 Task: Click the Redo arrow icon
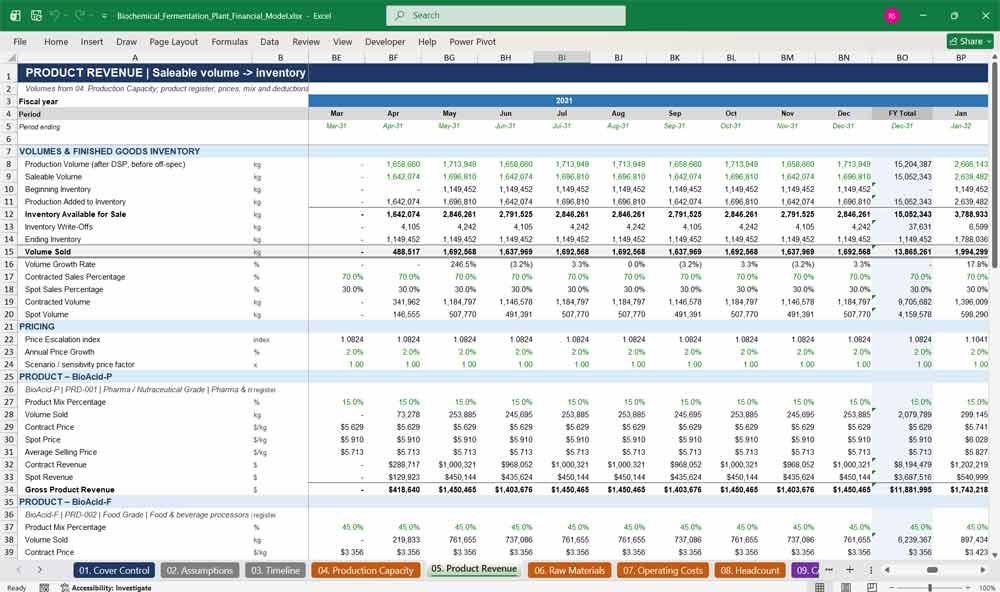[80, 15]
